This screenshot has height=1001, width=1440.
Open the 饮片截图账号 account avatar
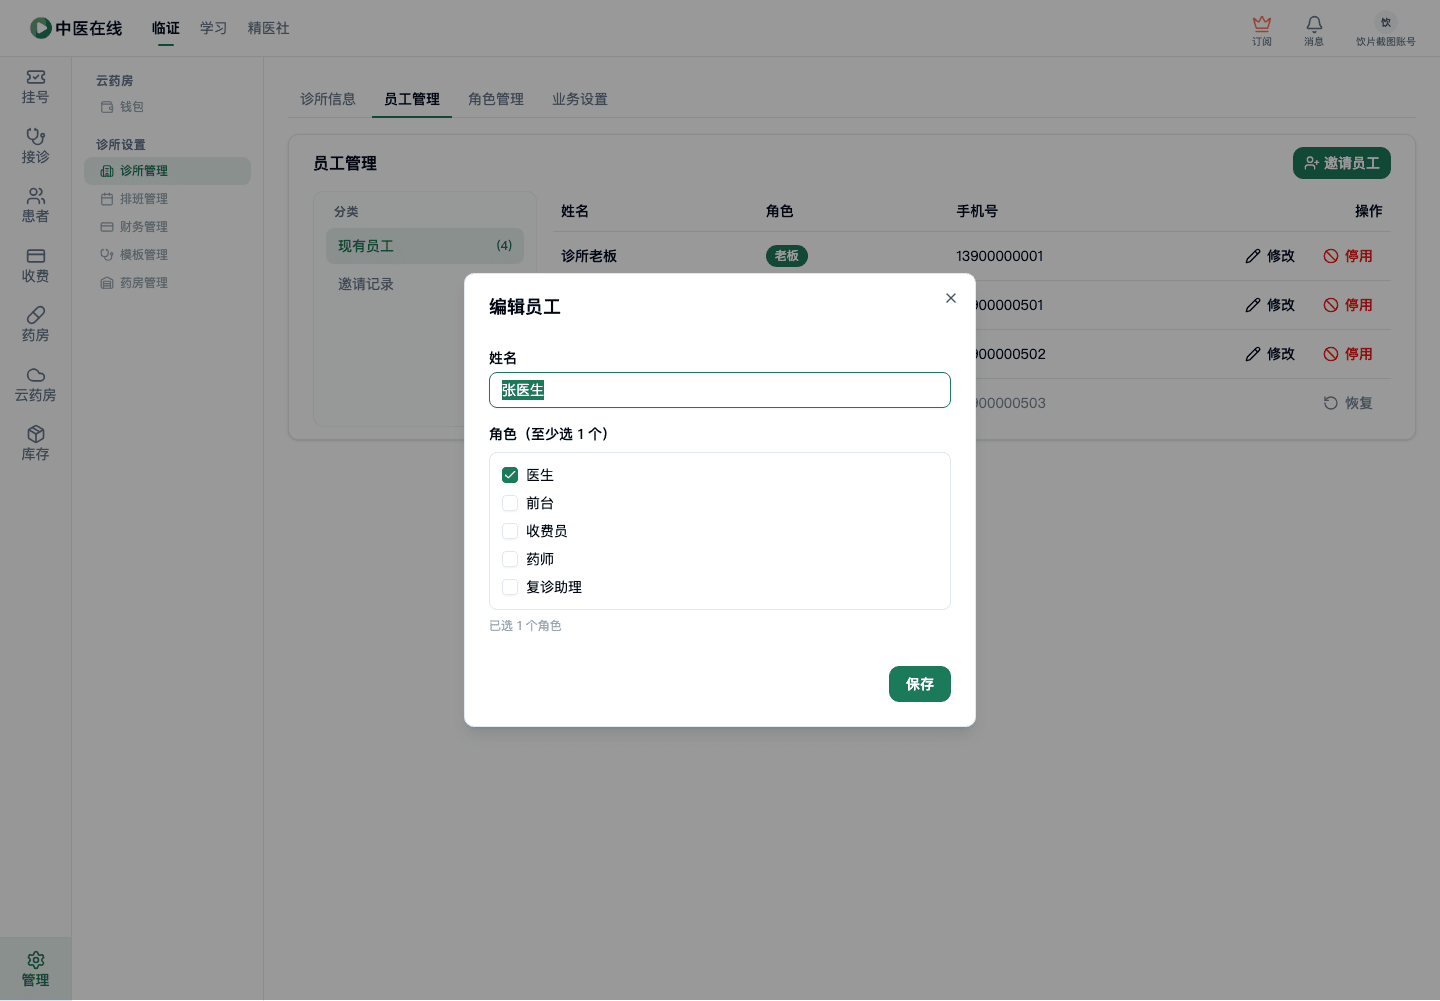[x=1386, y=30]
